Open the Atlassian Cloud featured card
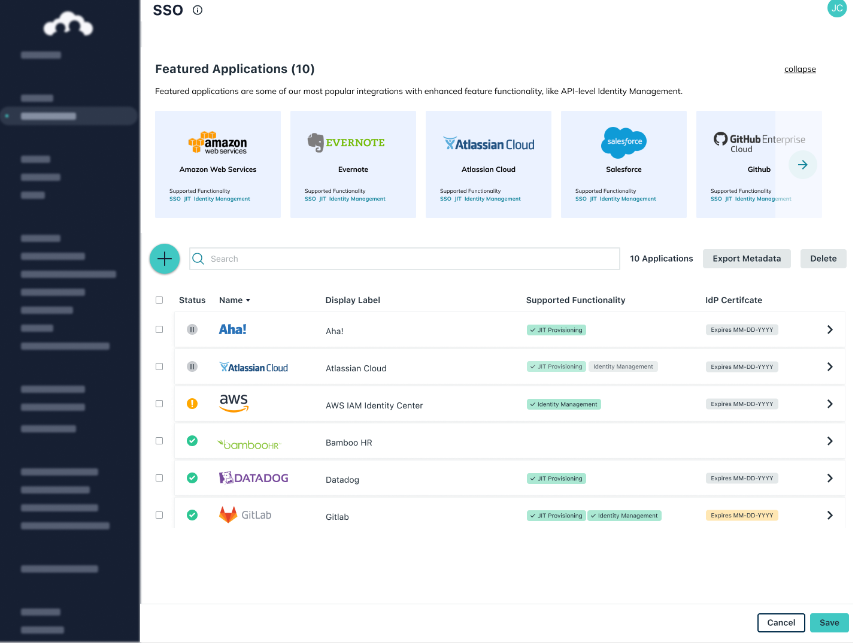Image resolution: width=853 pixels, height=643 pixels. click(x=489, y=164)
